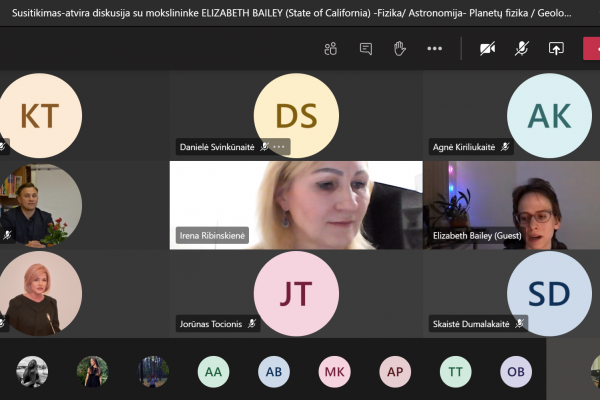600x400 pixels.
Task: Click muted mic icon beside Jorūnas Tocionis
Action: [x=251, y=324]
